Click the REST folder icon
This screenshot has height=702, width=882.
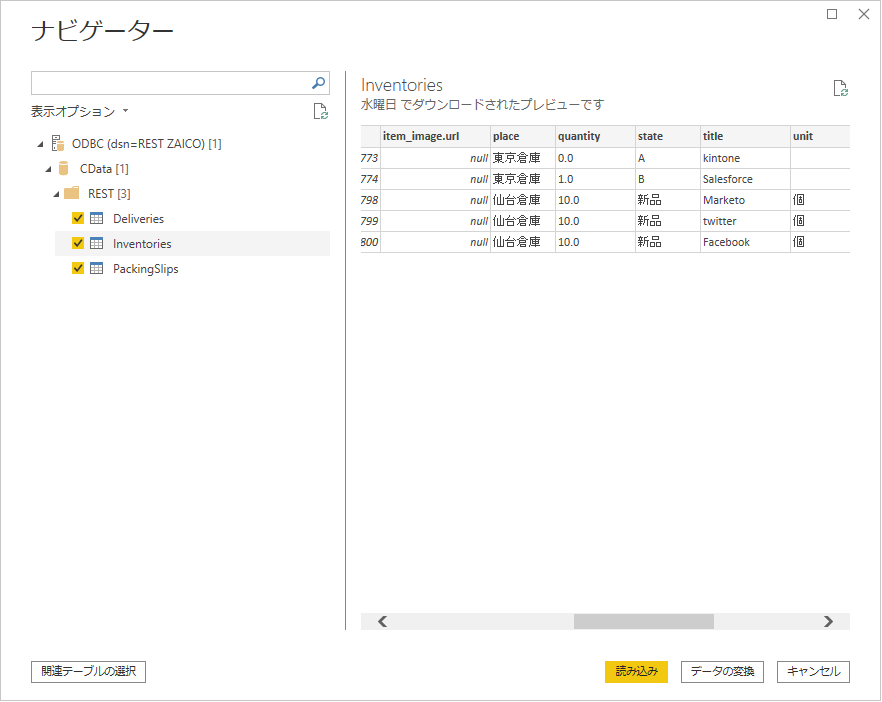click(x=72, y=194)
